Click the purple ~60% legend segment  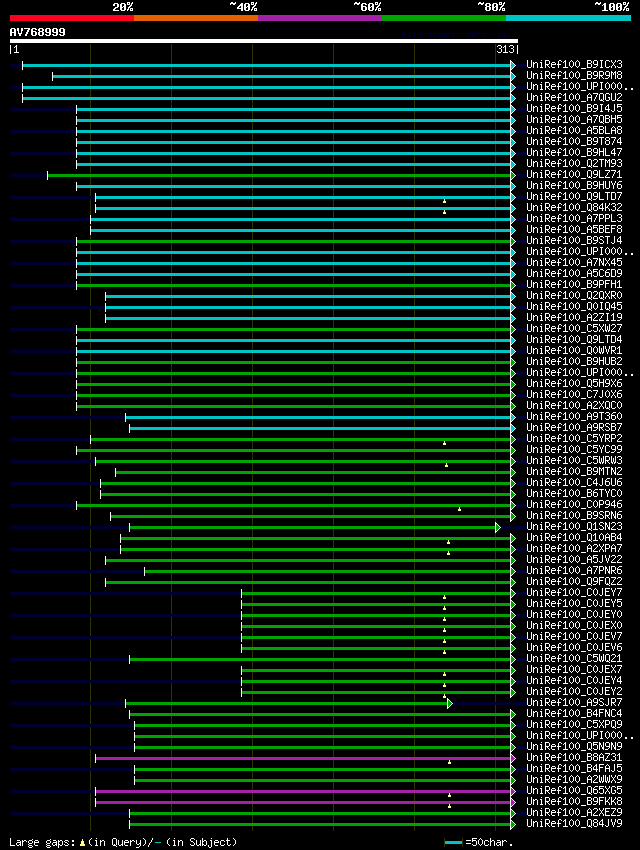(x=320, y=18)
